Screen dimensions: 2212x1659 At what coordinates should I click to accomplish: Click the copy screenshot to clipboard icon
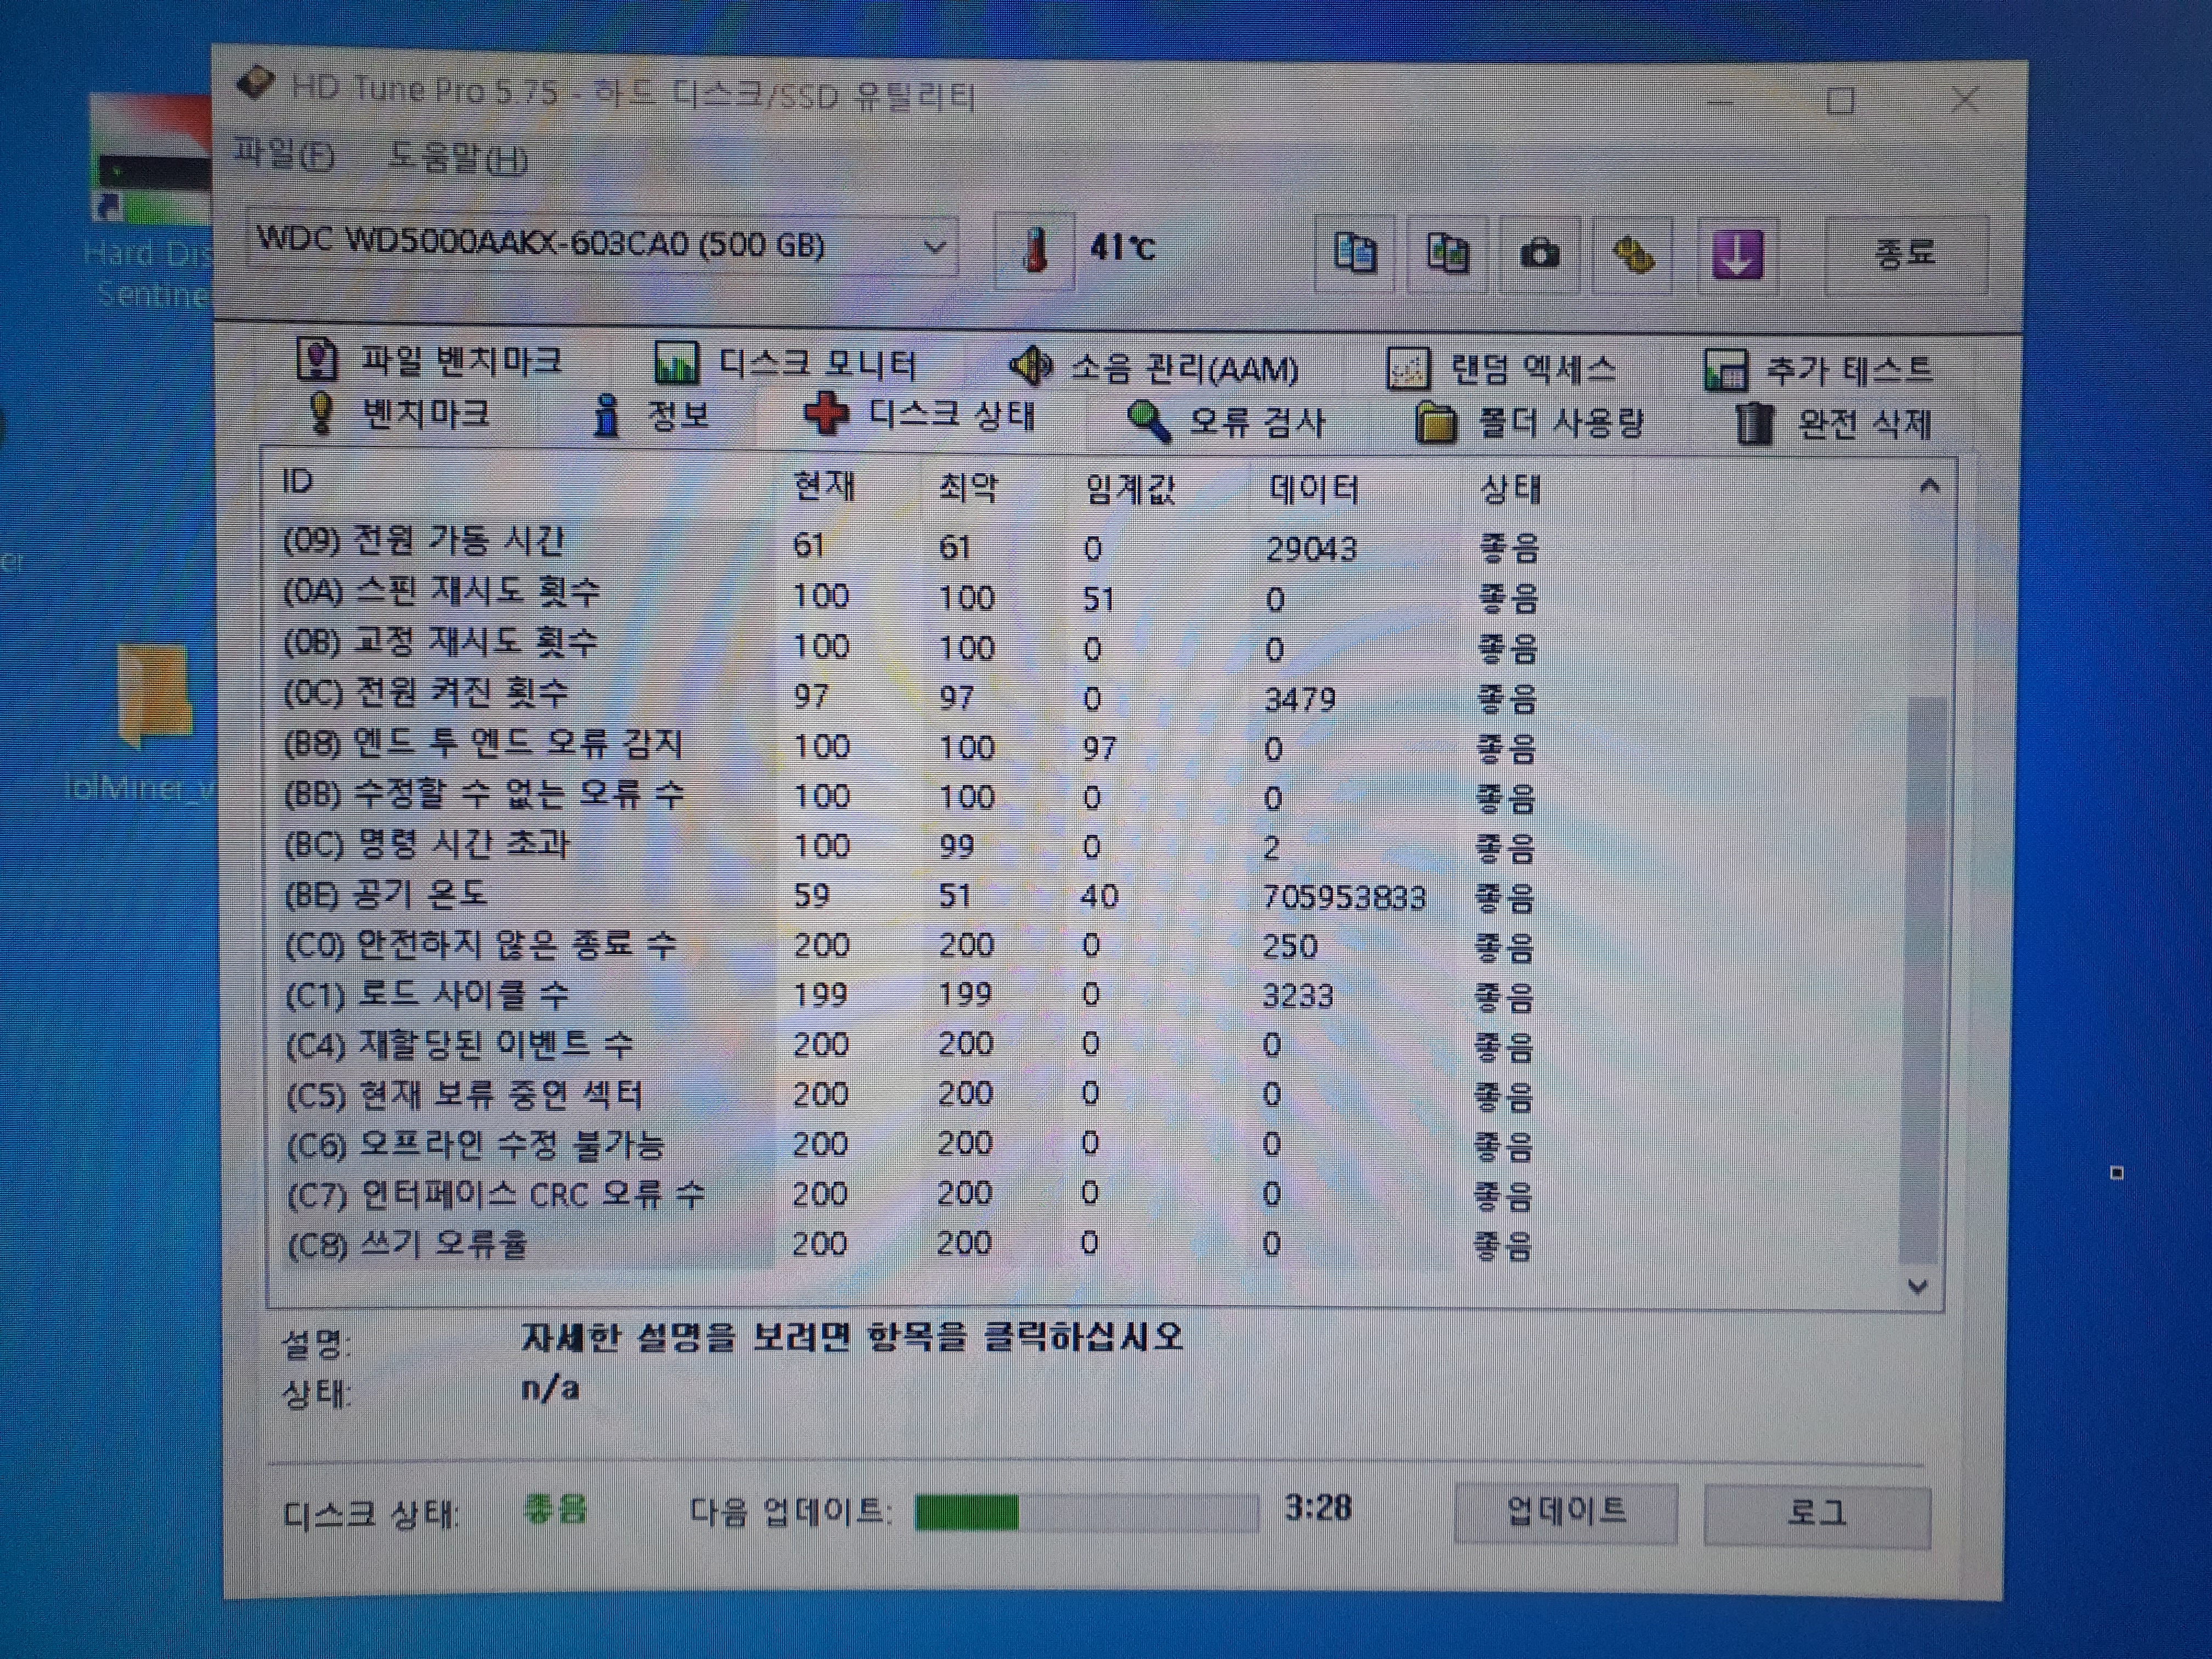tap(1446, 254)
